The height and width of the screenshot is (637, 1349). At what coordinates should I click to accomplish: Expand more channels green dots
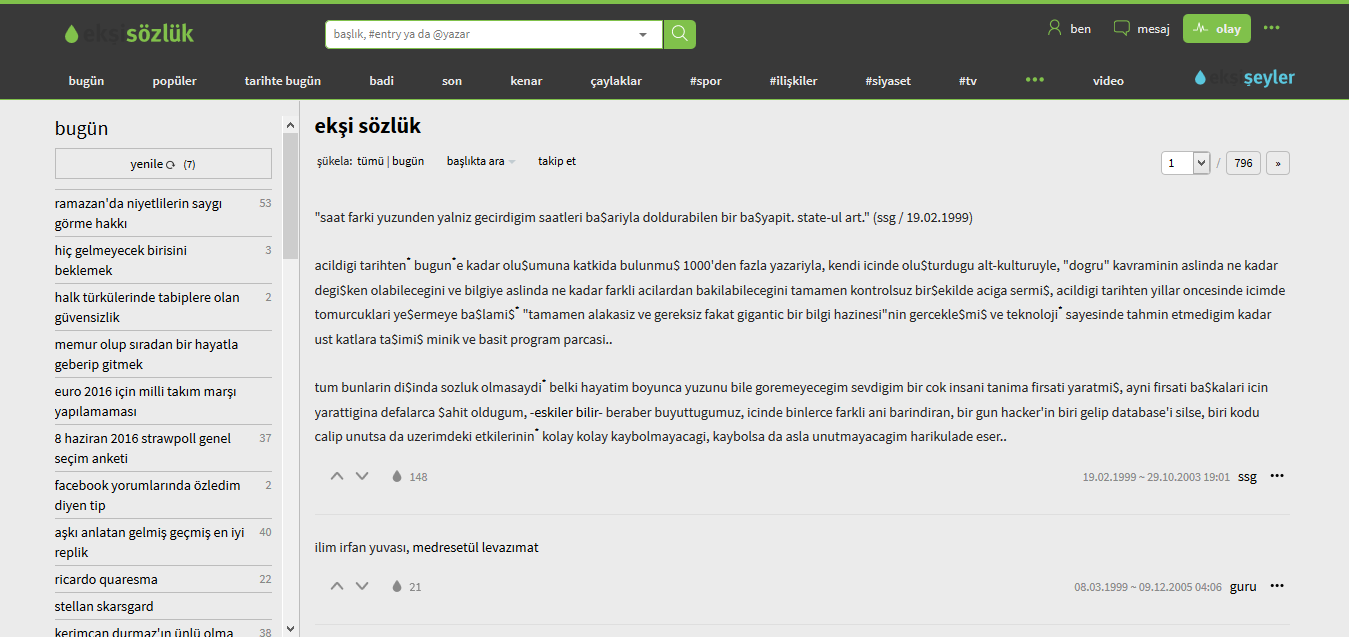pyautogui.click(x=1035, y=80)
